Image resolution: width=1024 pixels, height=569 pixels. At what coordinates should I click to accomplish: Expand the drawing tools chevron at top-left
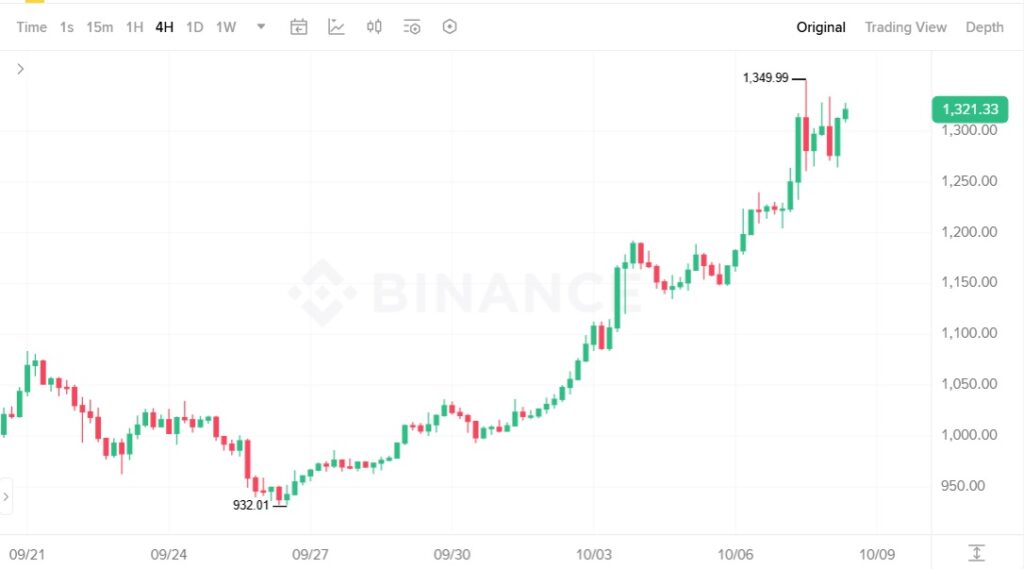(x=20, y=69)
